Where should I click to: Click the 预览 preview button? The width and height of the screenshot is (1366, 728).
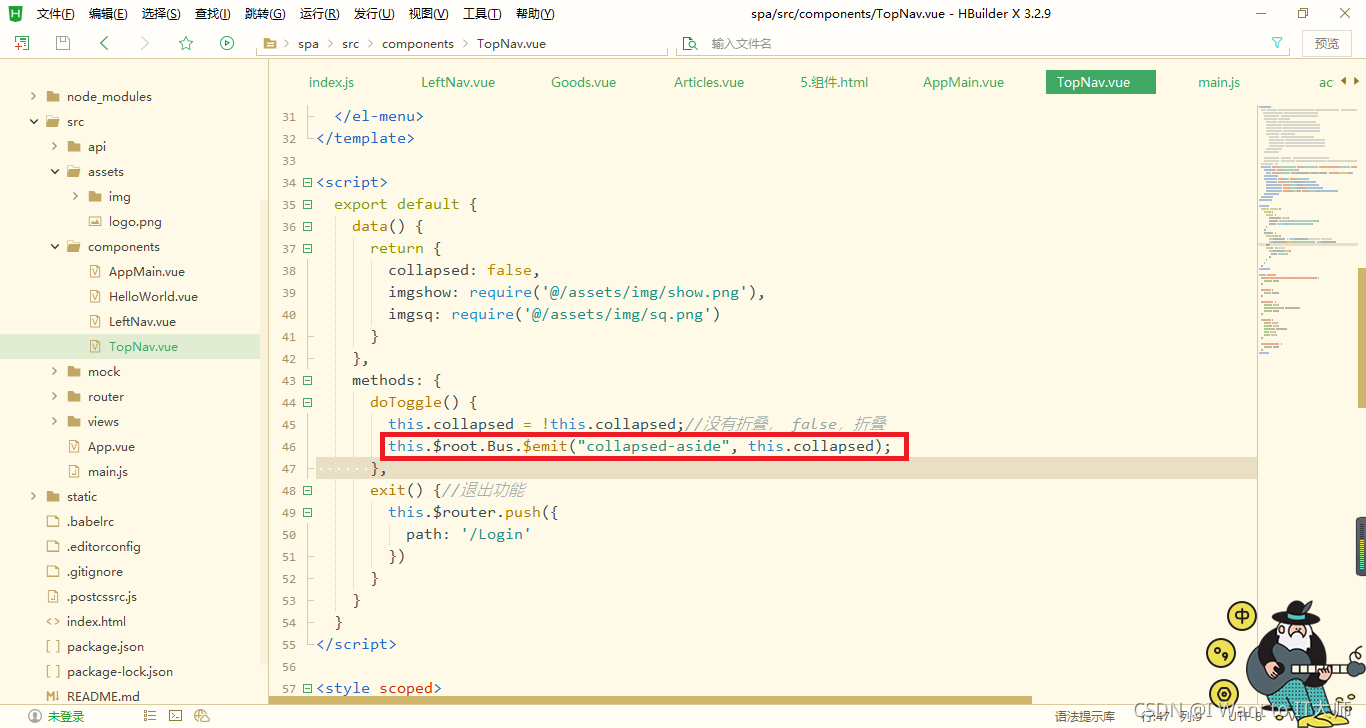coord(1326,43)
